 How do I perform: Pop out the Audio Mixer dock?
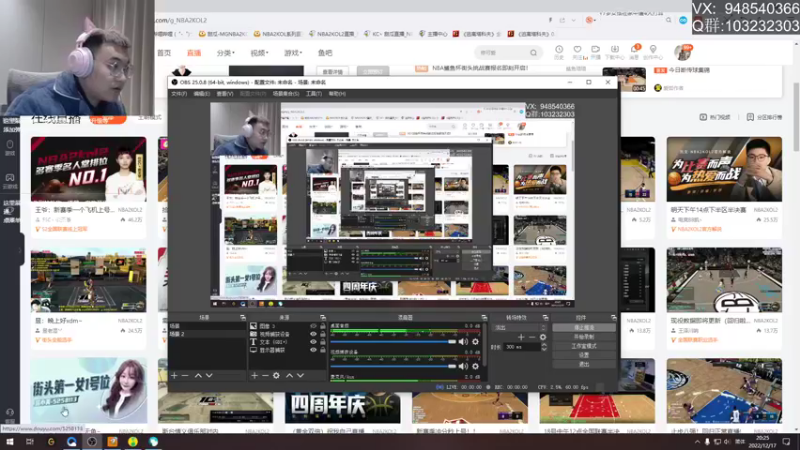click(x=484, y=317)
